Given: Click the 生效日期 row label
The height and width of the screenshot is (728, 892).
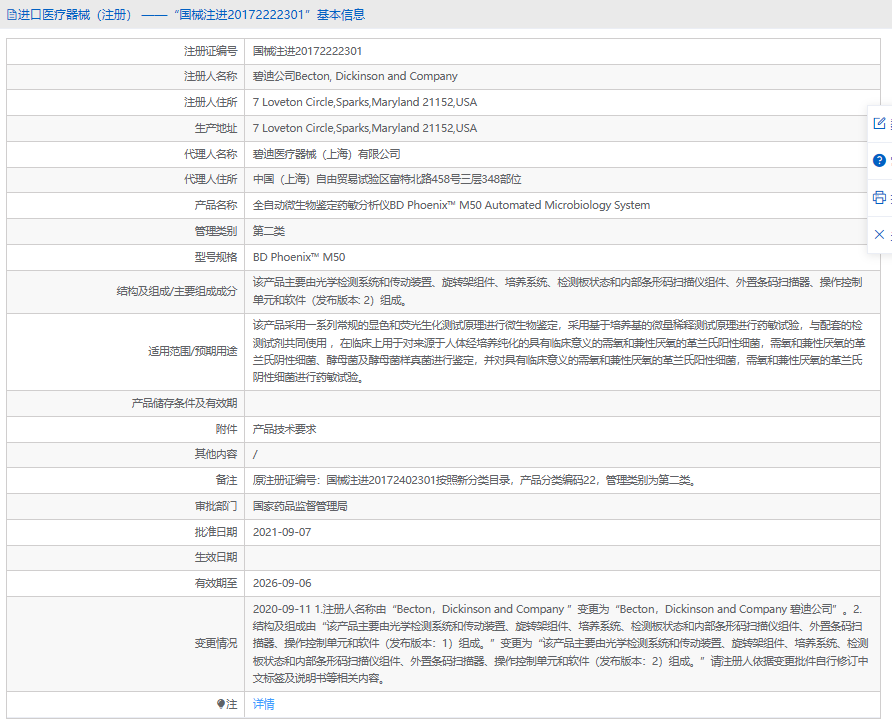Looking at the screenshot, I should click(216, 557).
